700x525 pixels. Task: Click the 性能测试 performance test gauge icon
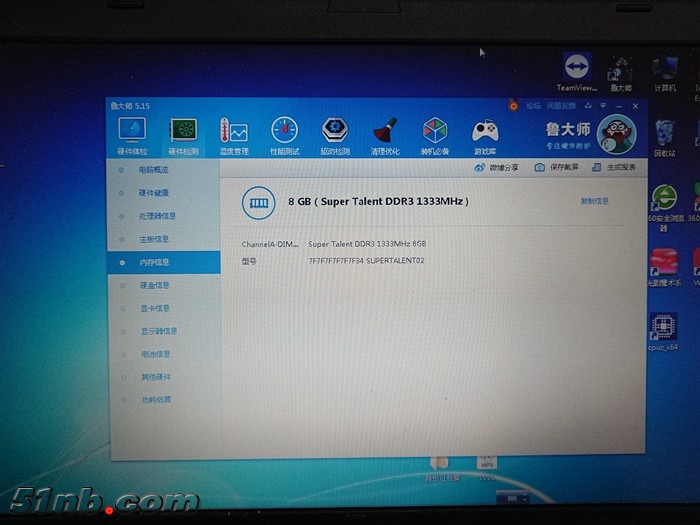pos(284,133)
